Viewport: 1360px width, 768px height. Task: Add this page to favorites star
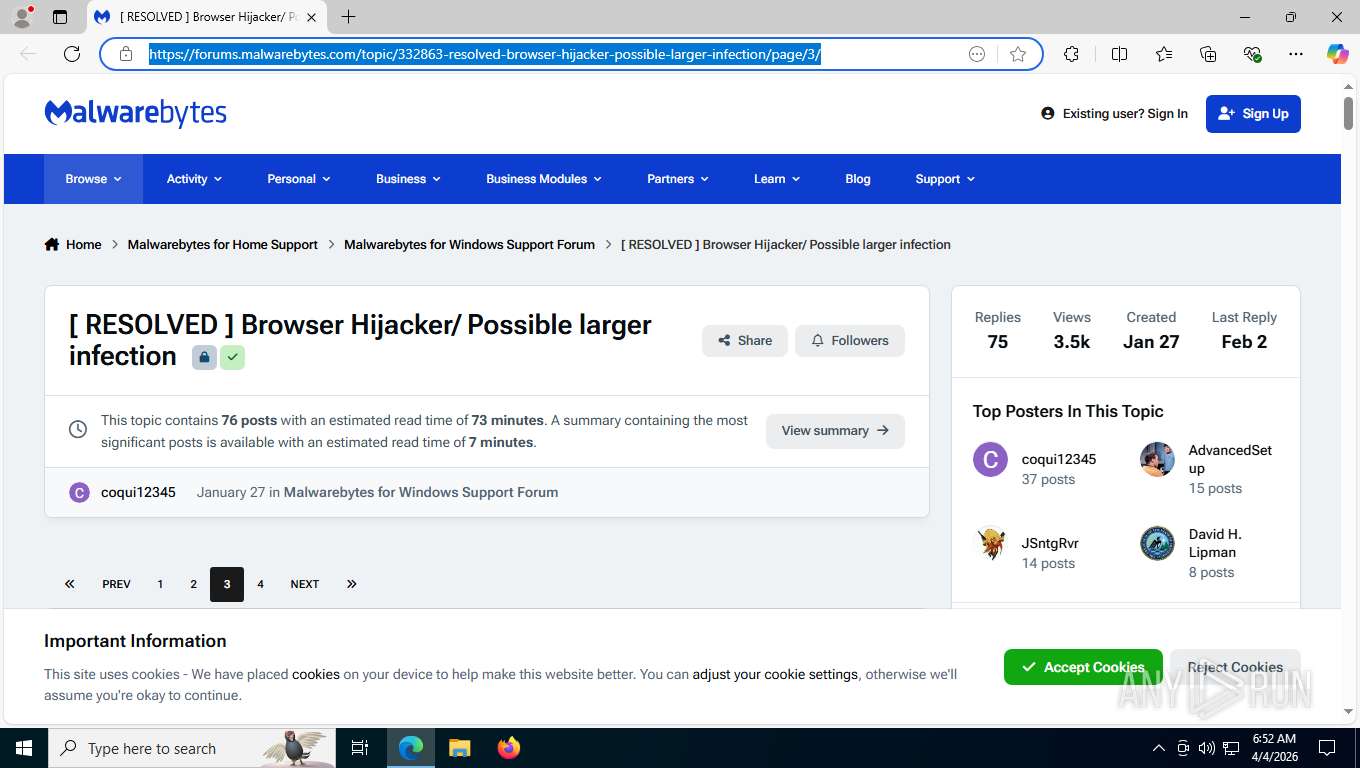point(1018,54)
